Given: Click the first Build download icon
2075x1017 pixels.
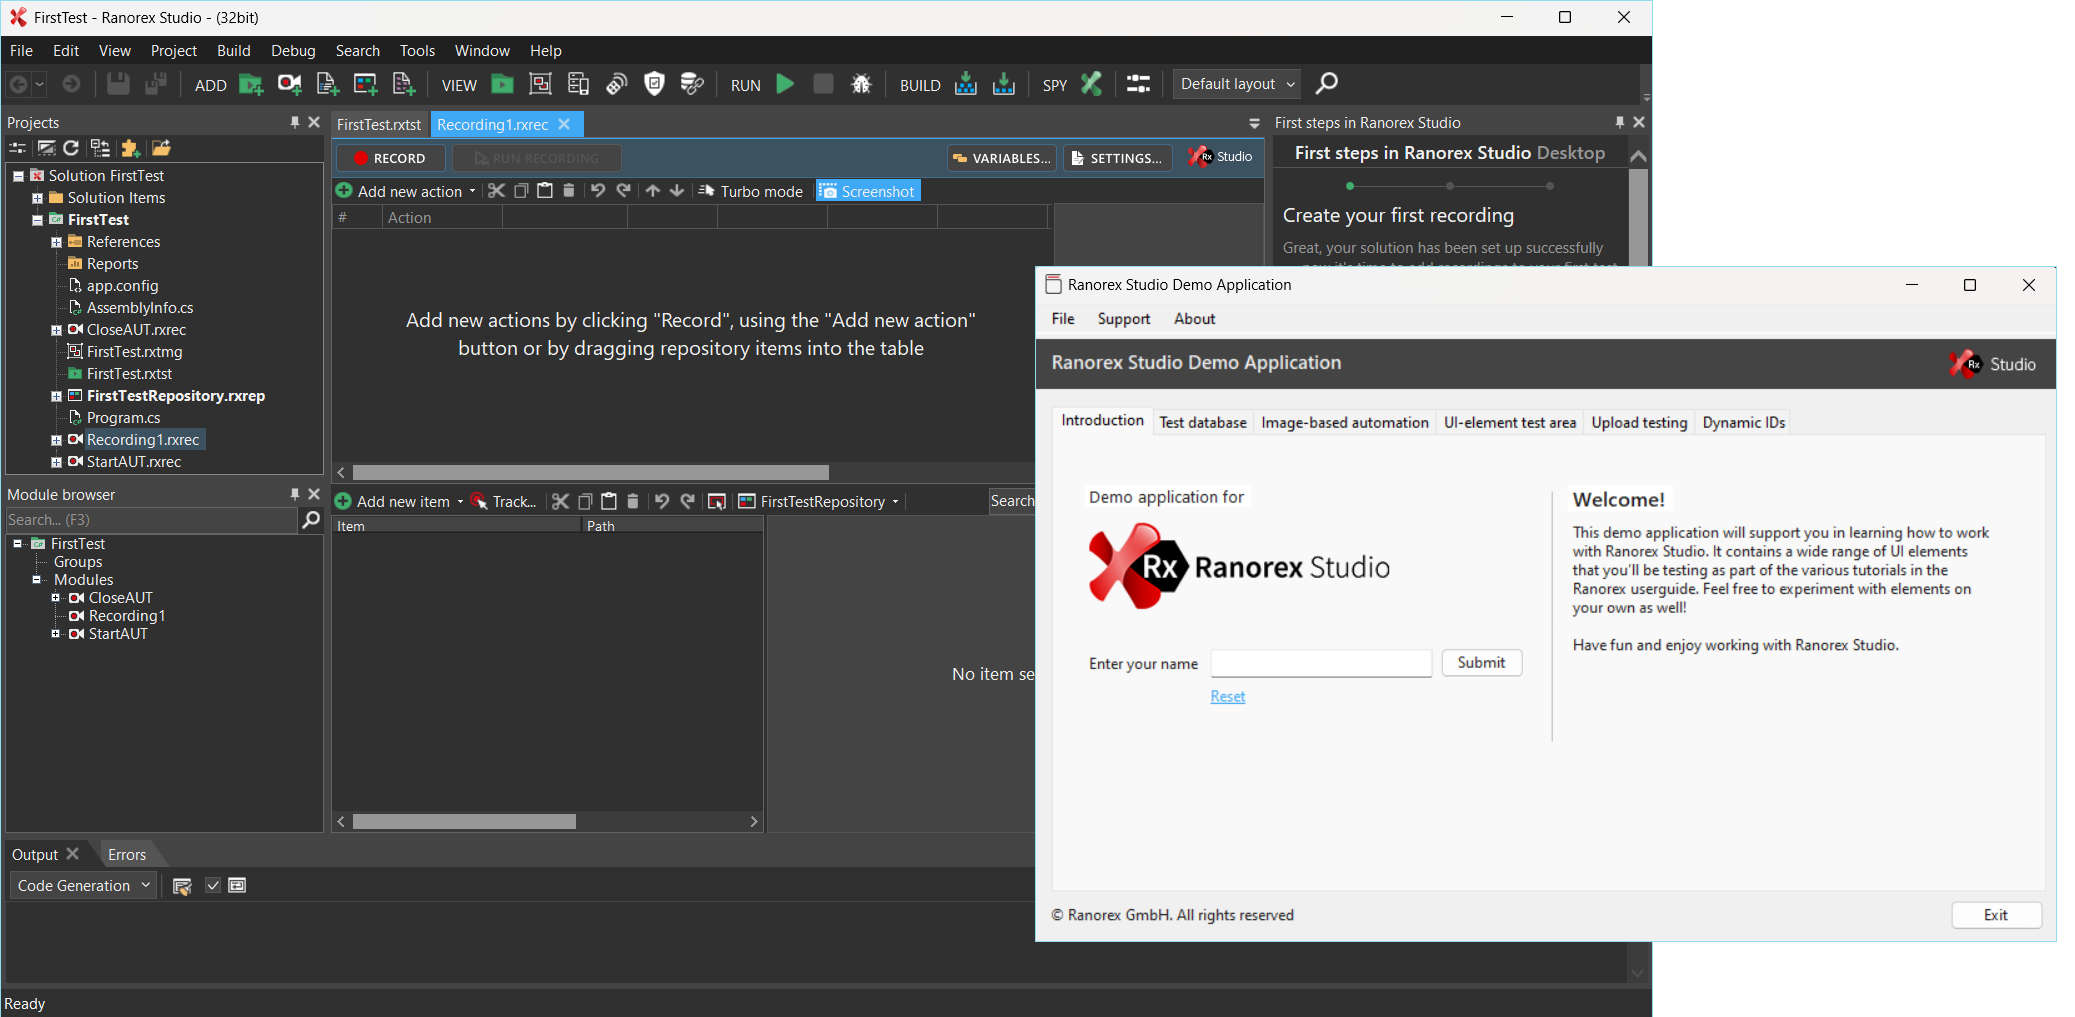Looking at the screenshot, I should coord(965,84).
